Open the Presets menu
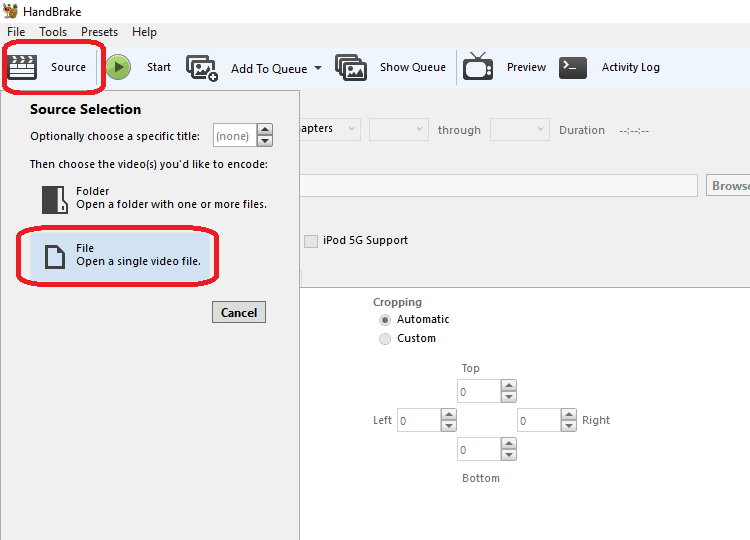 click(99, 32)
